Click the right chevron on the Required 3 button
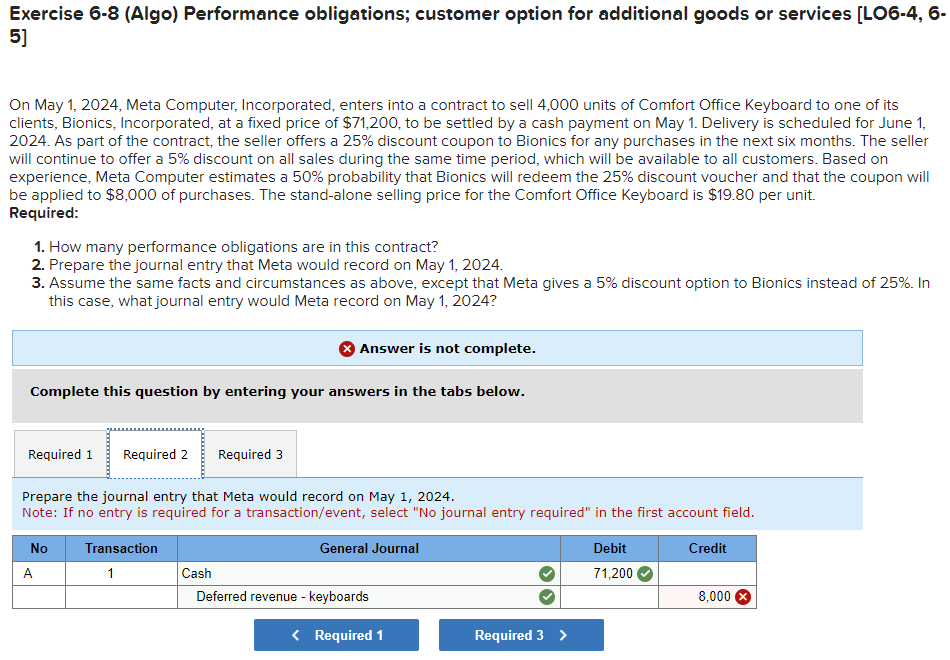Image resolution: width=950 pixels, height=660 pixels. pyautogui.click(x=562, y=635)
